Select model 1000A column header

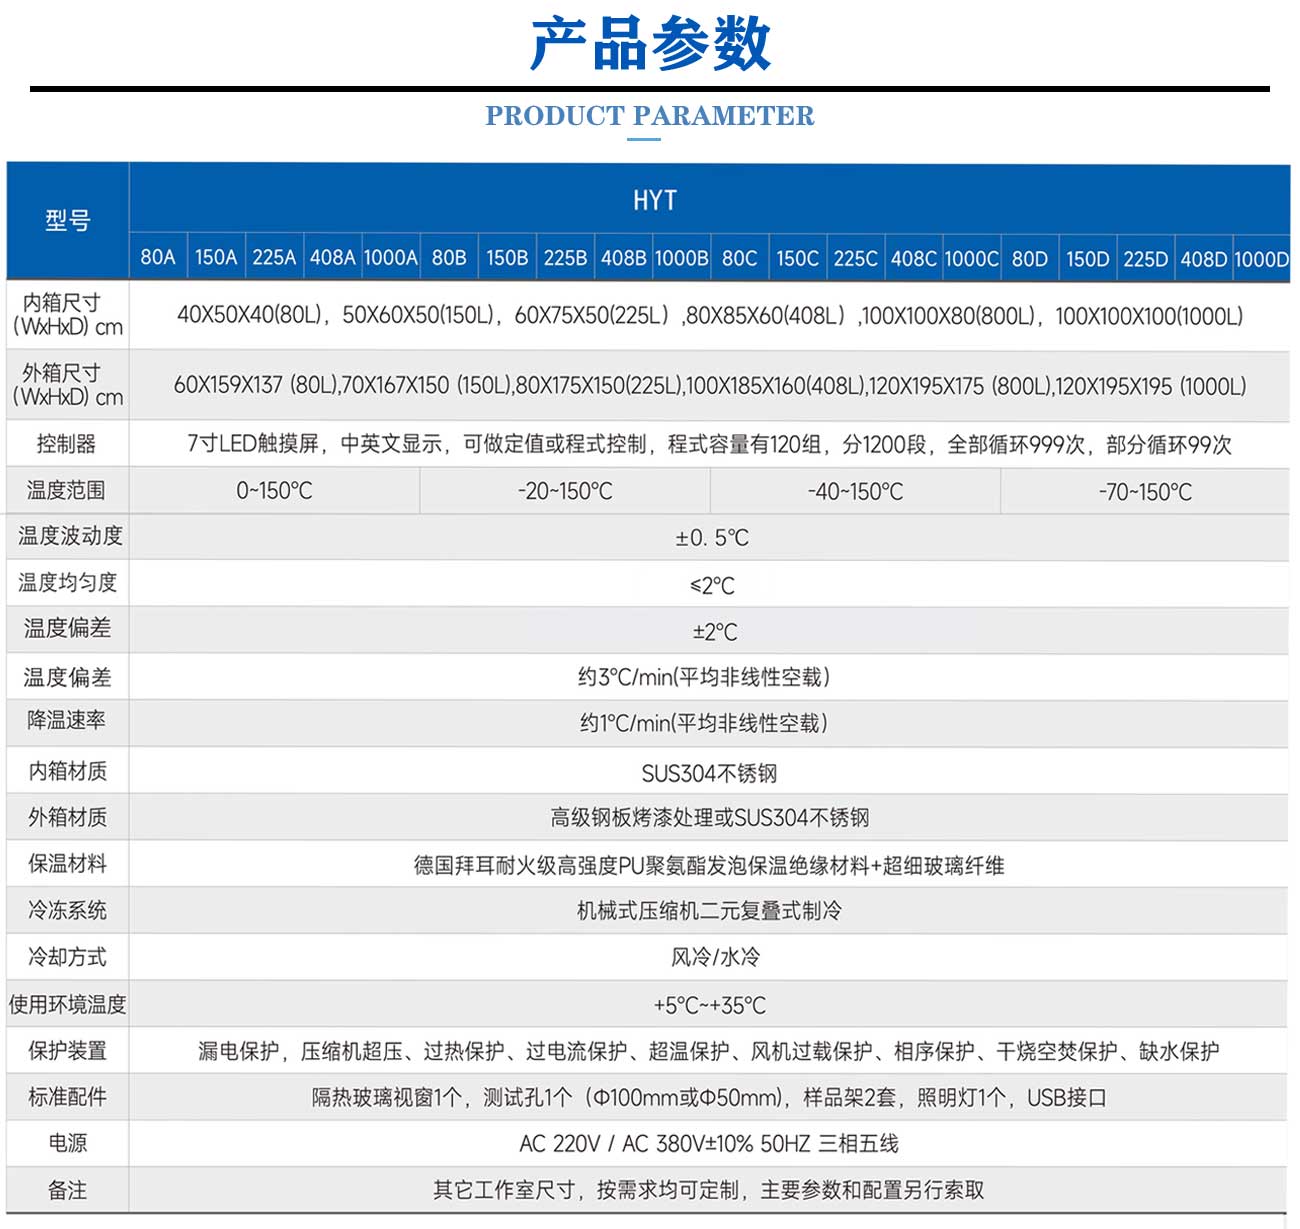[390, 258]
